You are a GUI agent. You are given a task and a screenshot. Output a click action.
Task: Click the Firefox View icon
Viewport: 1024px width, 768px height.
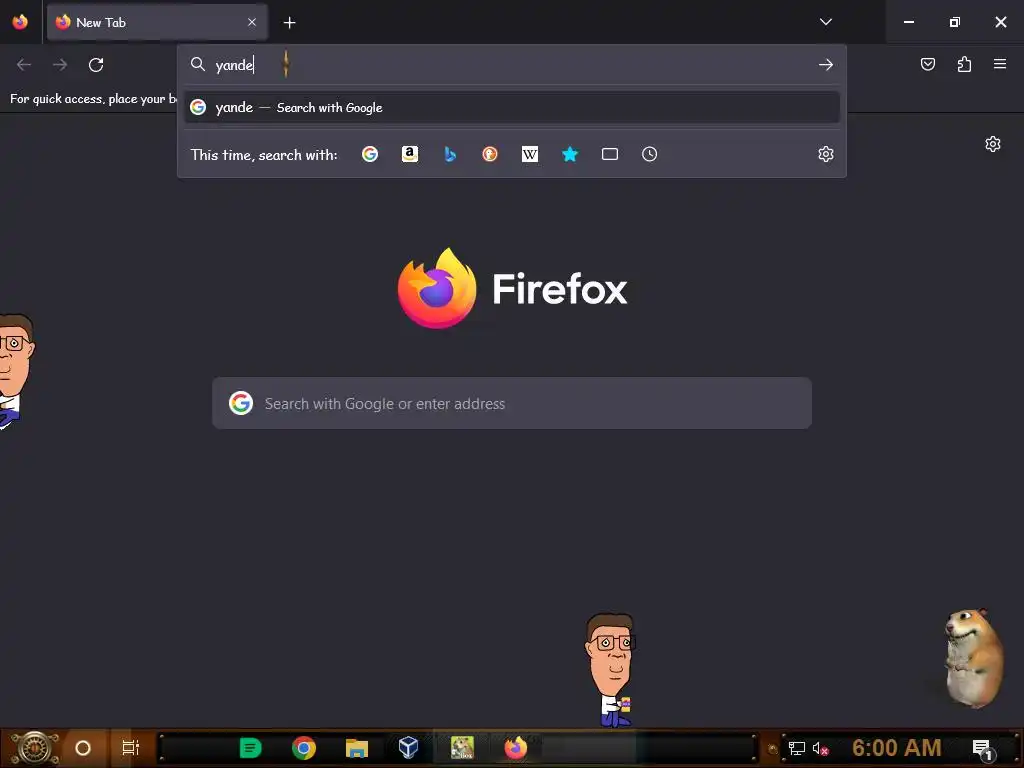pyautogui.click(x=20, y=22)
